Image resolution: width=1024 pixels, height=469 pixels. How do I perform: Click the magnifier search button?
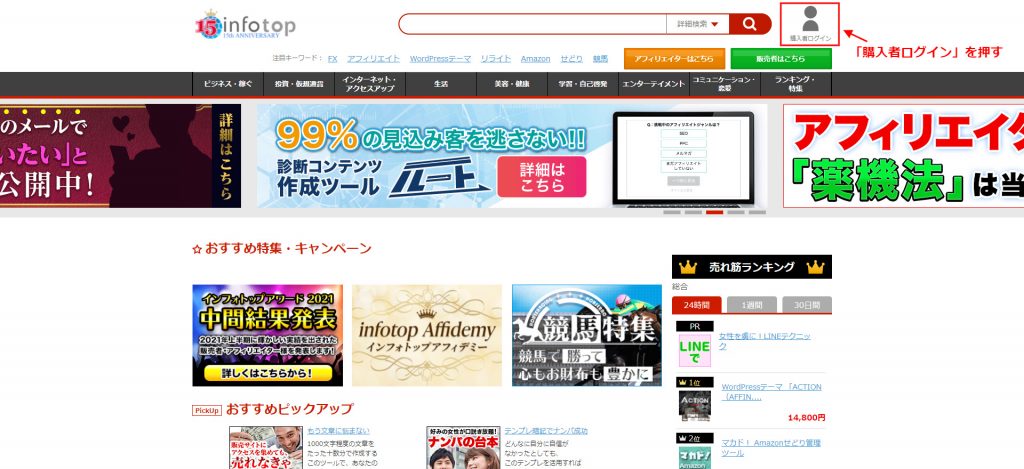750,24
